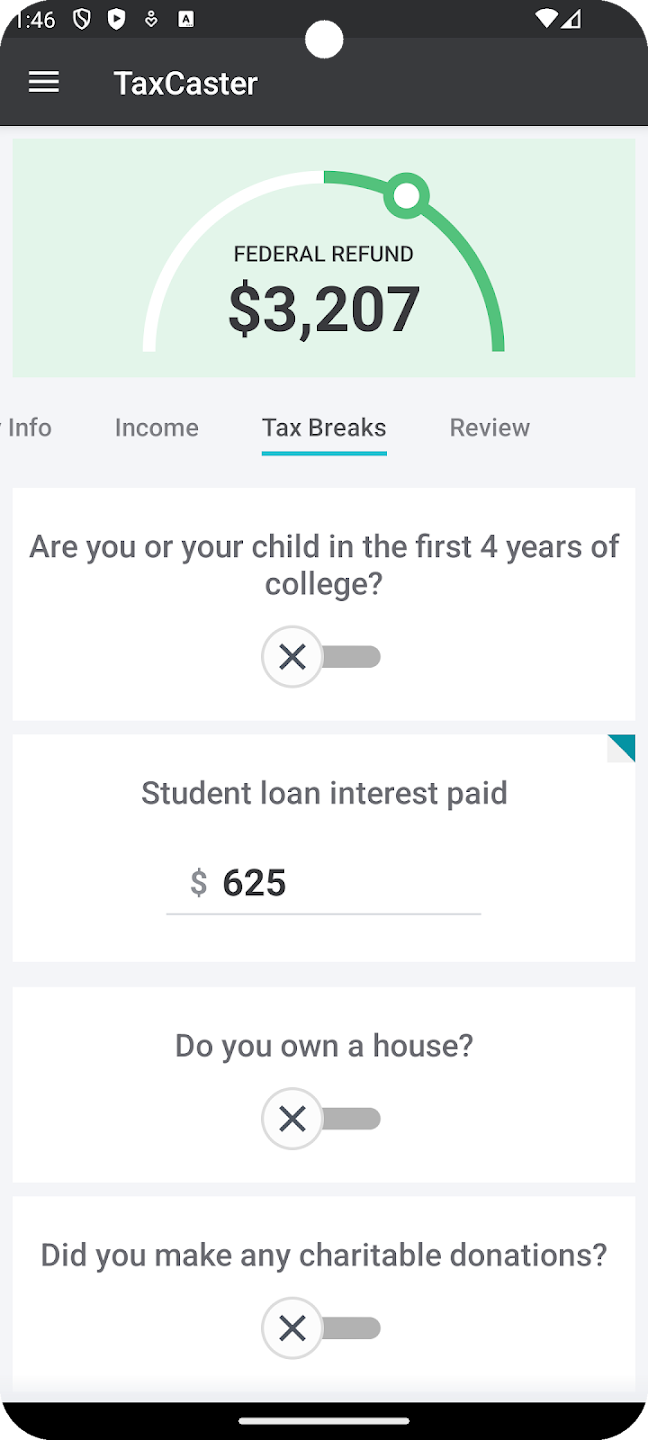
Task: Tap the Wi-Fi status icon
Action: [546, 19]
